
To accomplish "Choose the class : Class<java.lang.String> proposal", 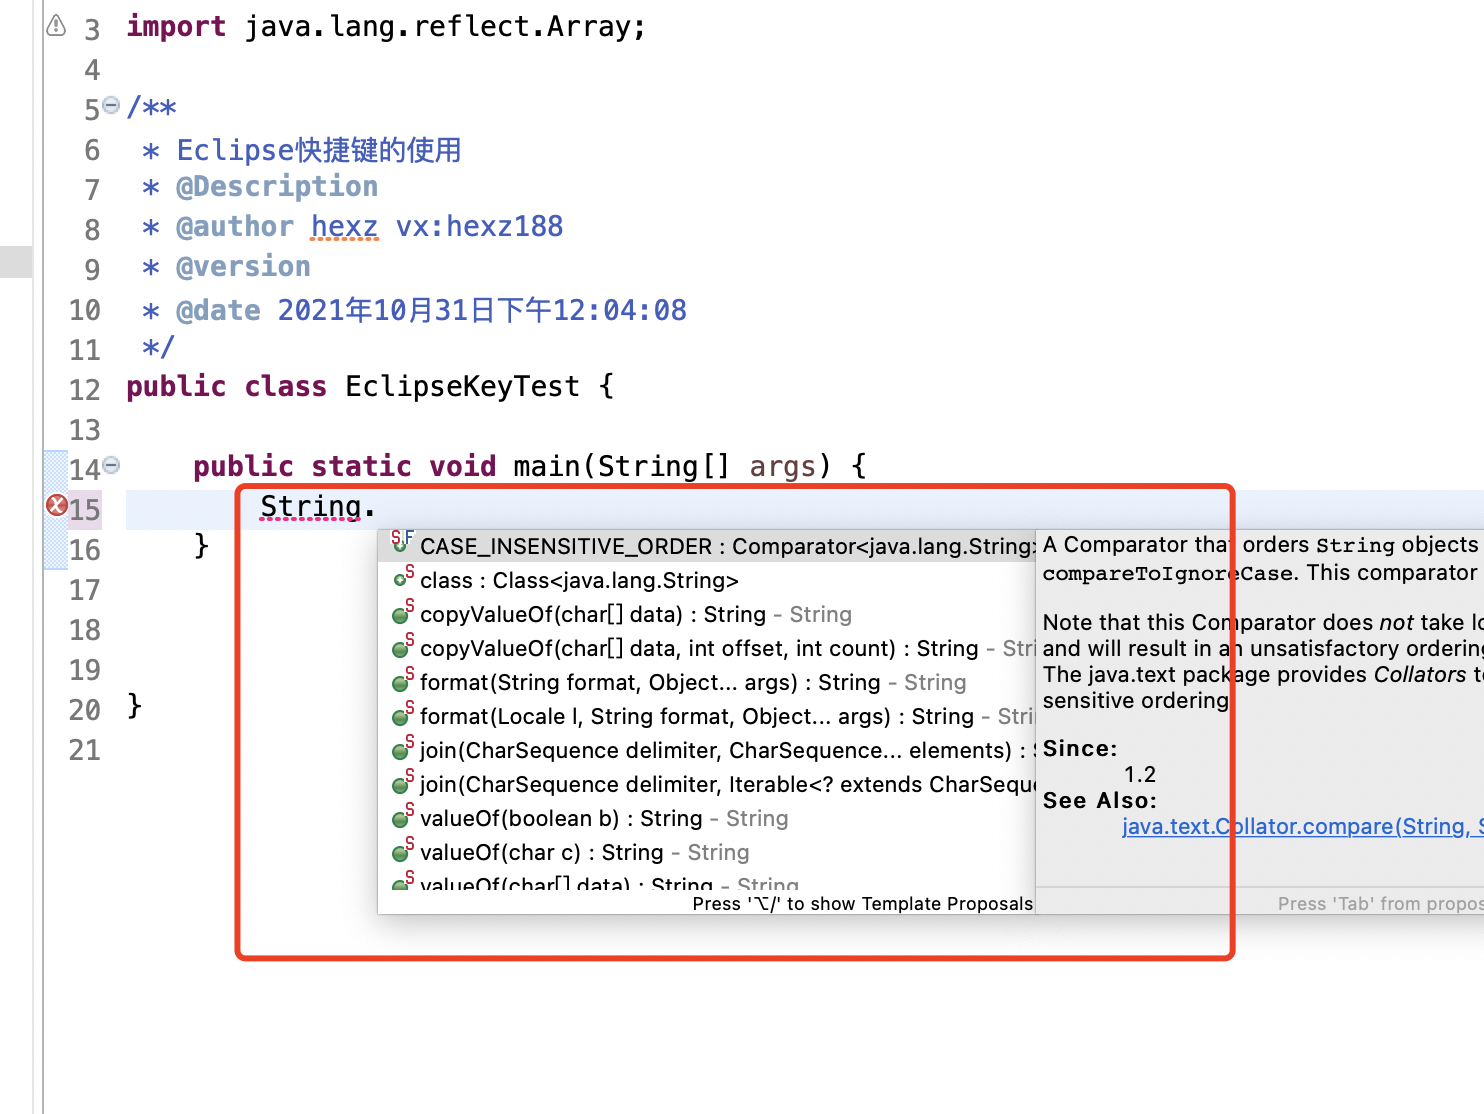I will click(x=579, y=581).
